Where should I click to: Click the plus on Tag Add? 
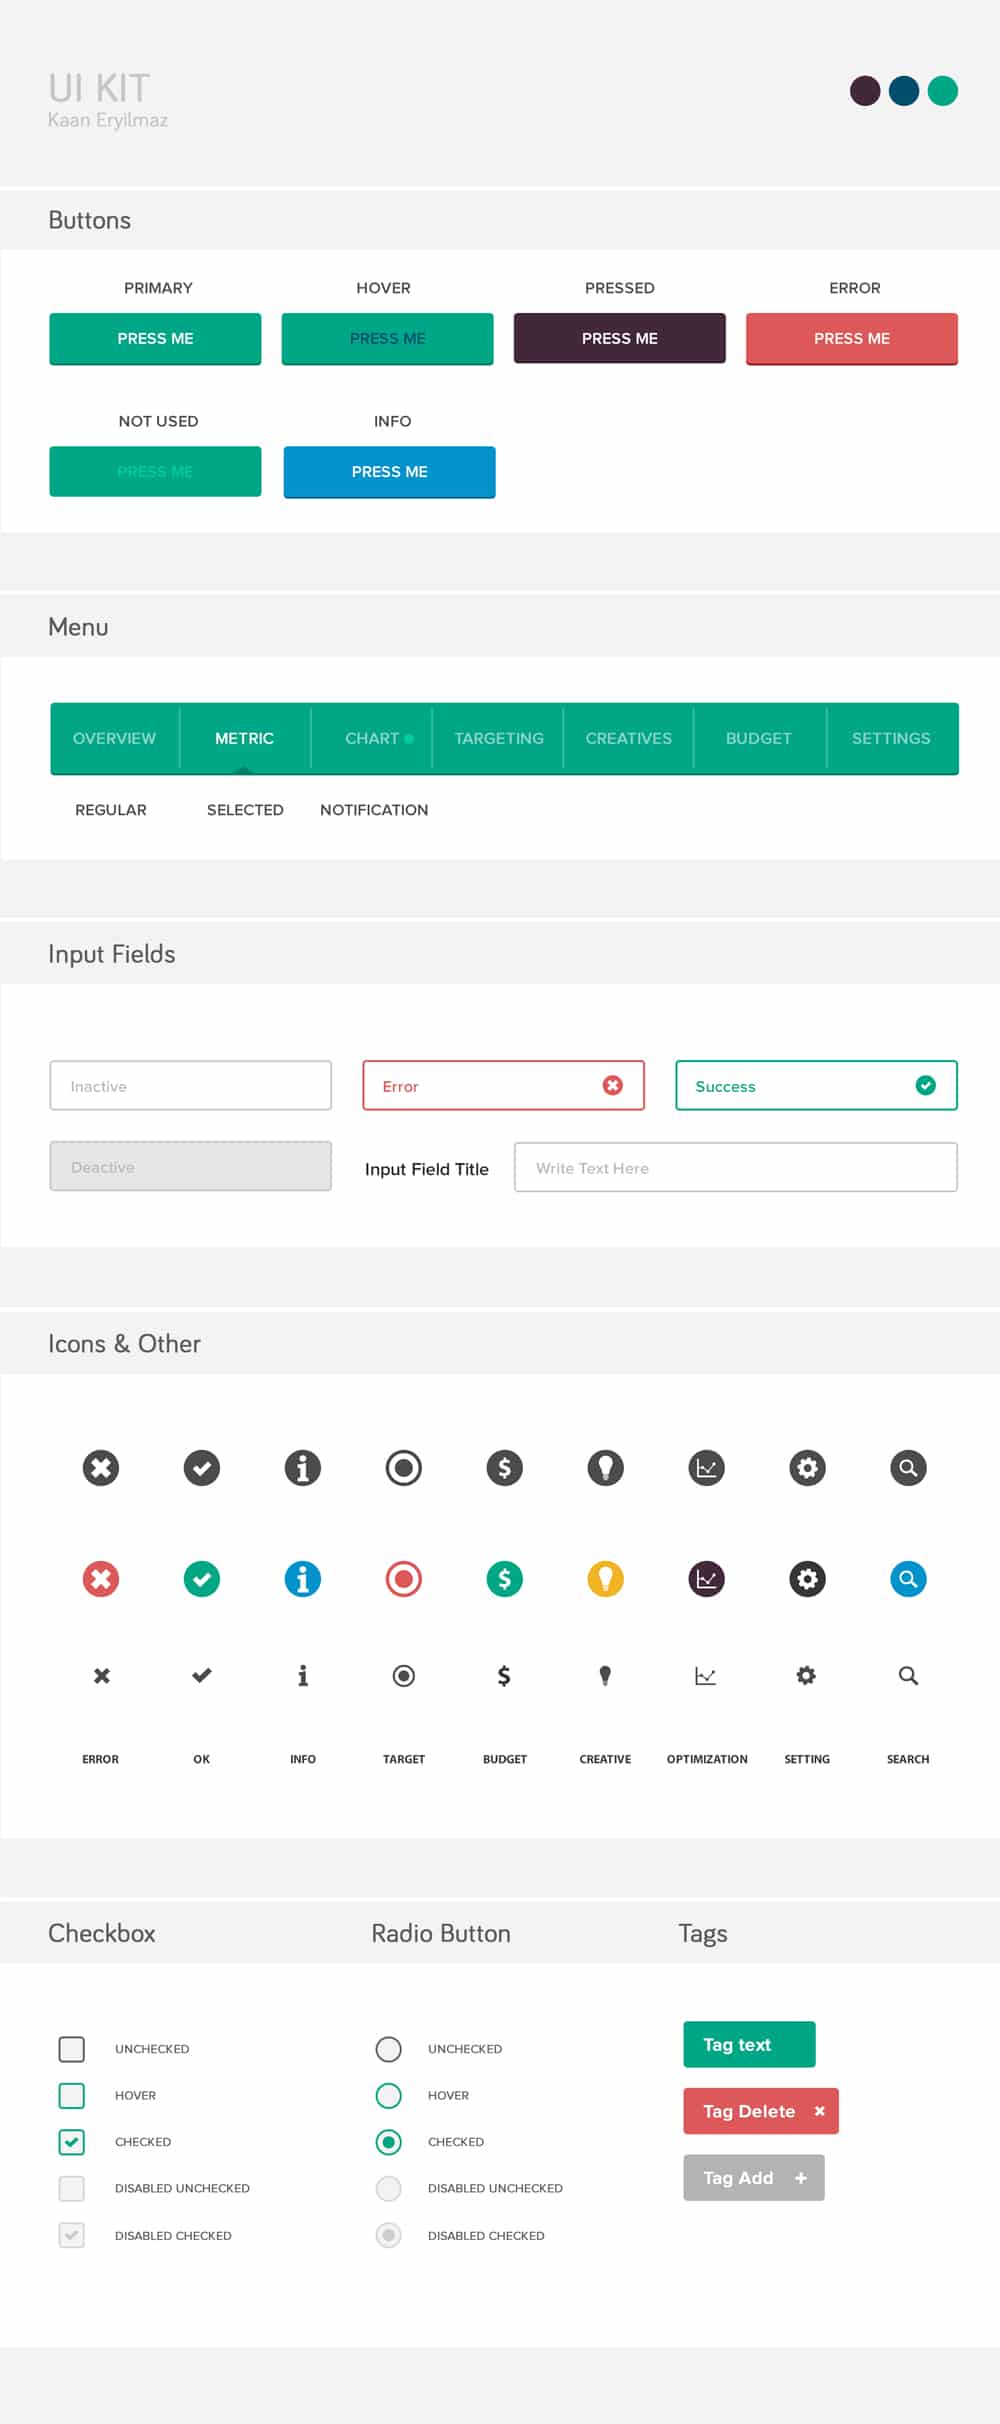coord(800,2178)
